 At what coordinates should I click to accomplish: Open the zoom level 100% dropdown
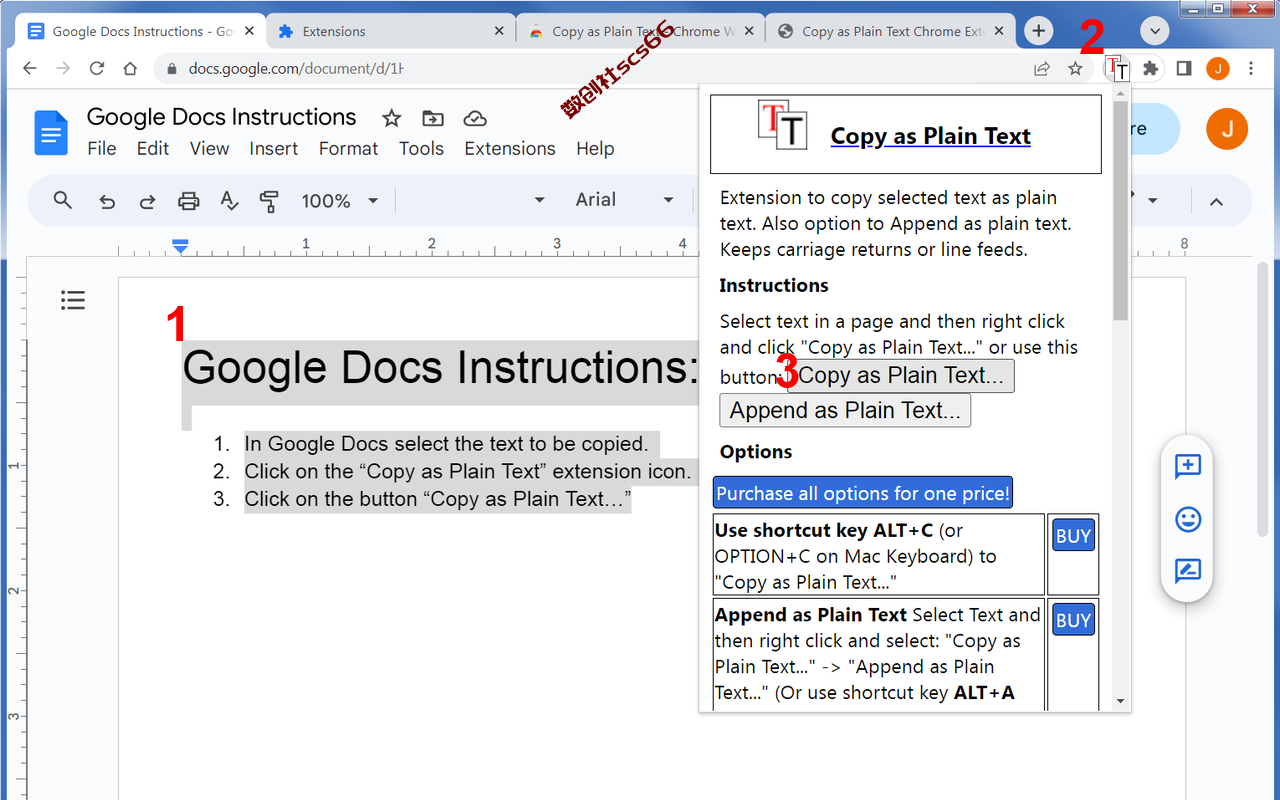pos(340,201)
